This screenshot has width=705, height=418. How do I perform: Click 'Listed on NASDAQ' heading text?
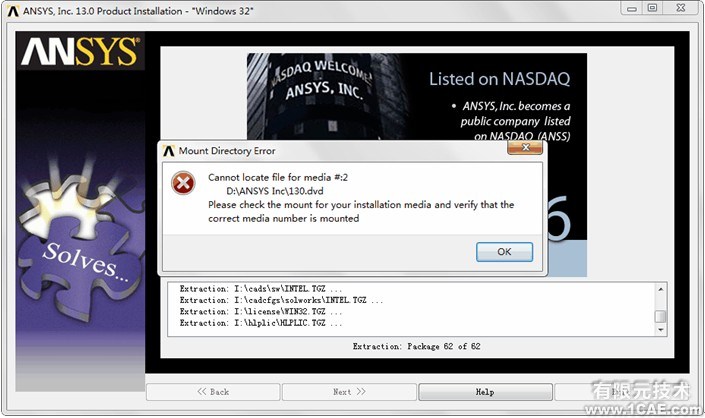499,79
